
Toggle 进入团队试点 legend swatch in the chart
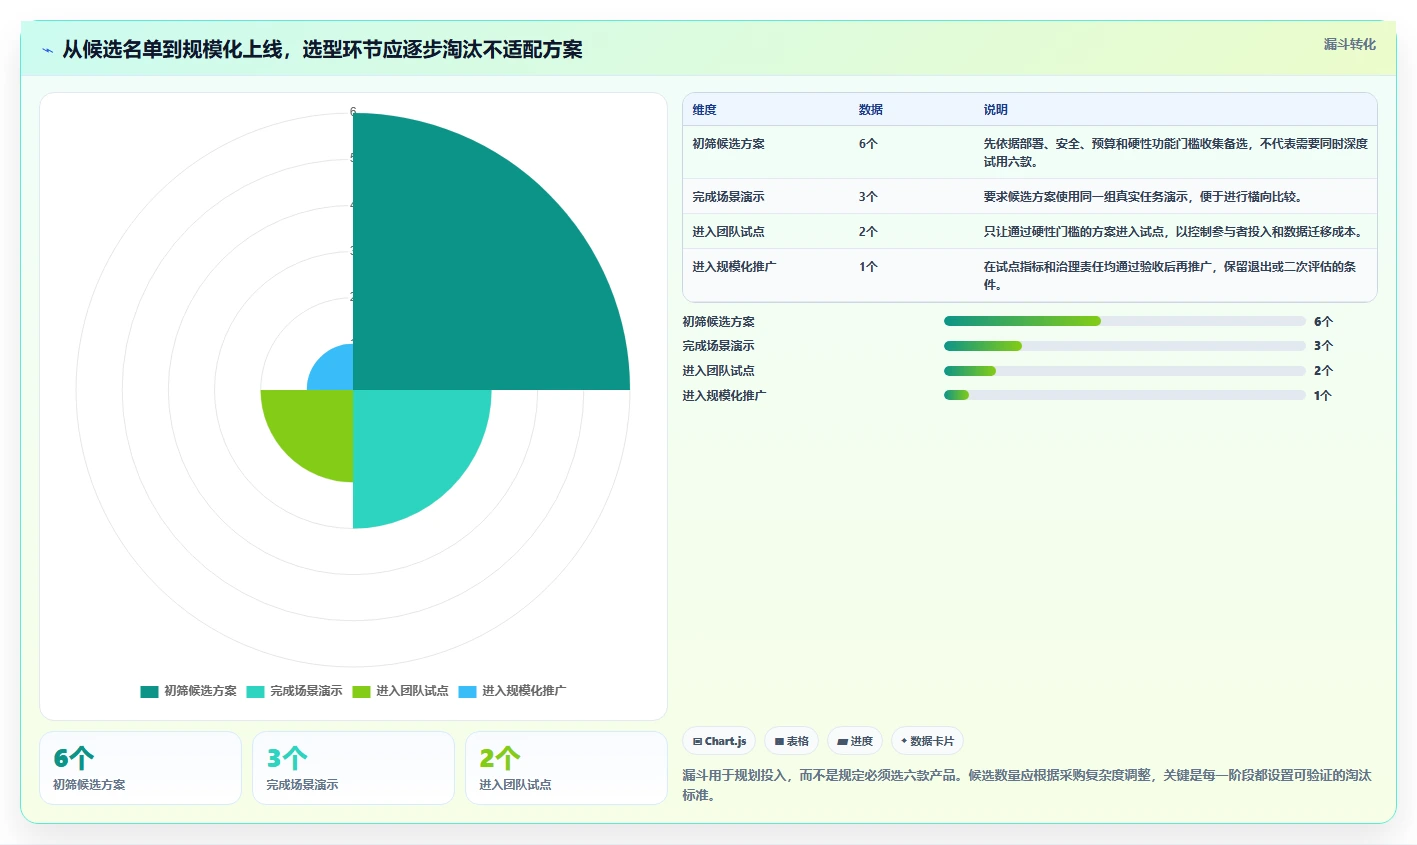tap(361, 691)
